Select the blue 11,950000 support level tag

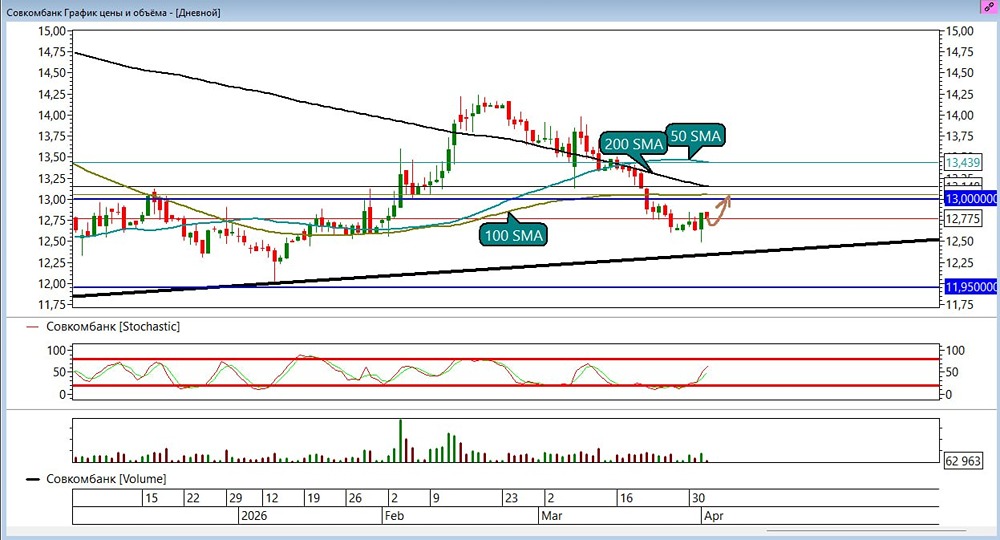971,287
